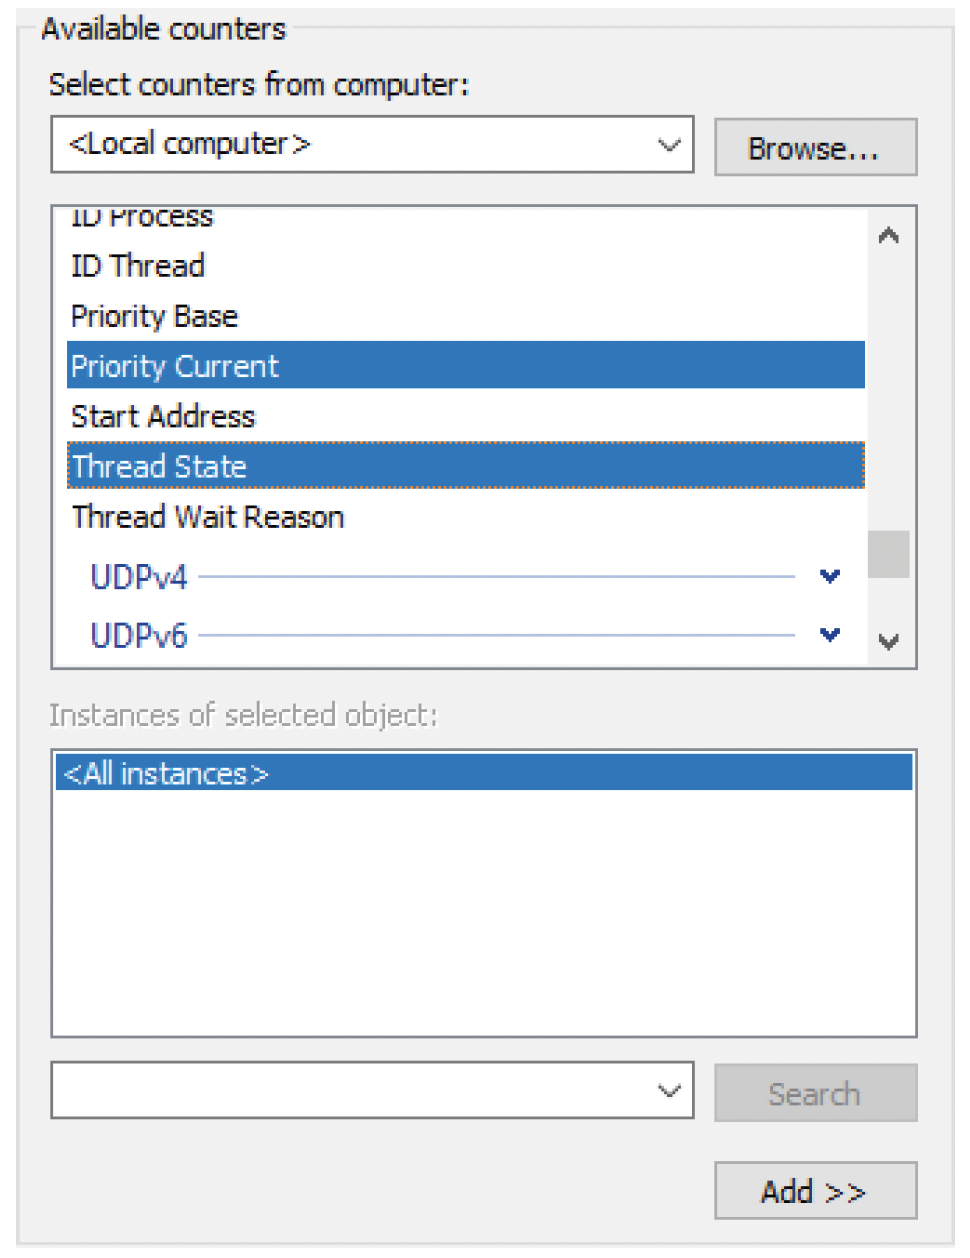Click the UDPv4 category label
Screen dimensions: 970x1258
tap(139, 577)
